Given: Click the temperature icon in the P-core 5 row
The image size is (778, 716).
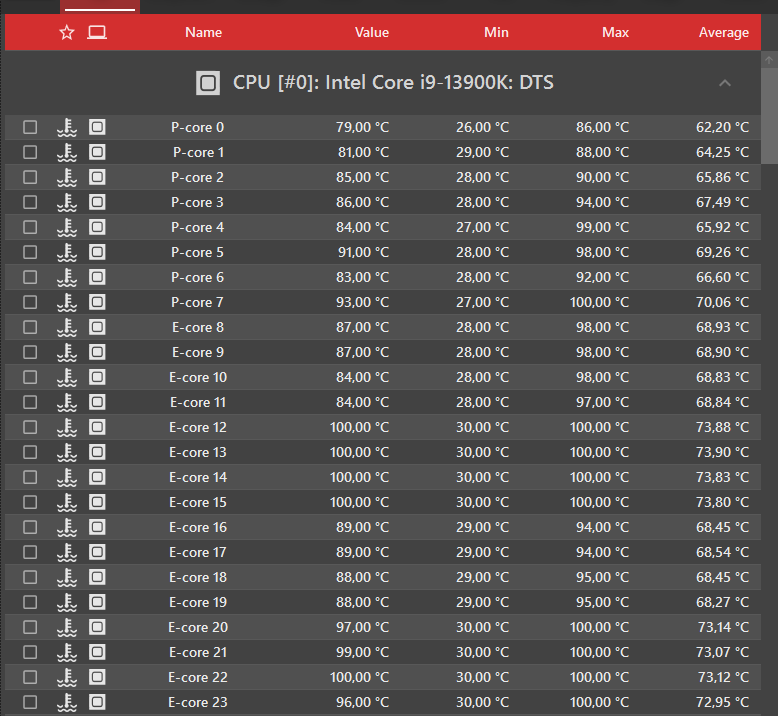Looking at the screenshot, I should point(67,253).
